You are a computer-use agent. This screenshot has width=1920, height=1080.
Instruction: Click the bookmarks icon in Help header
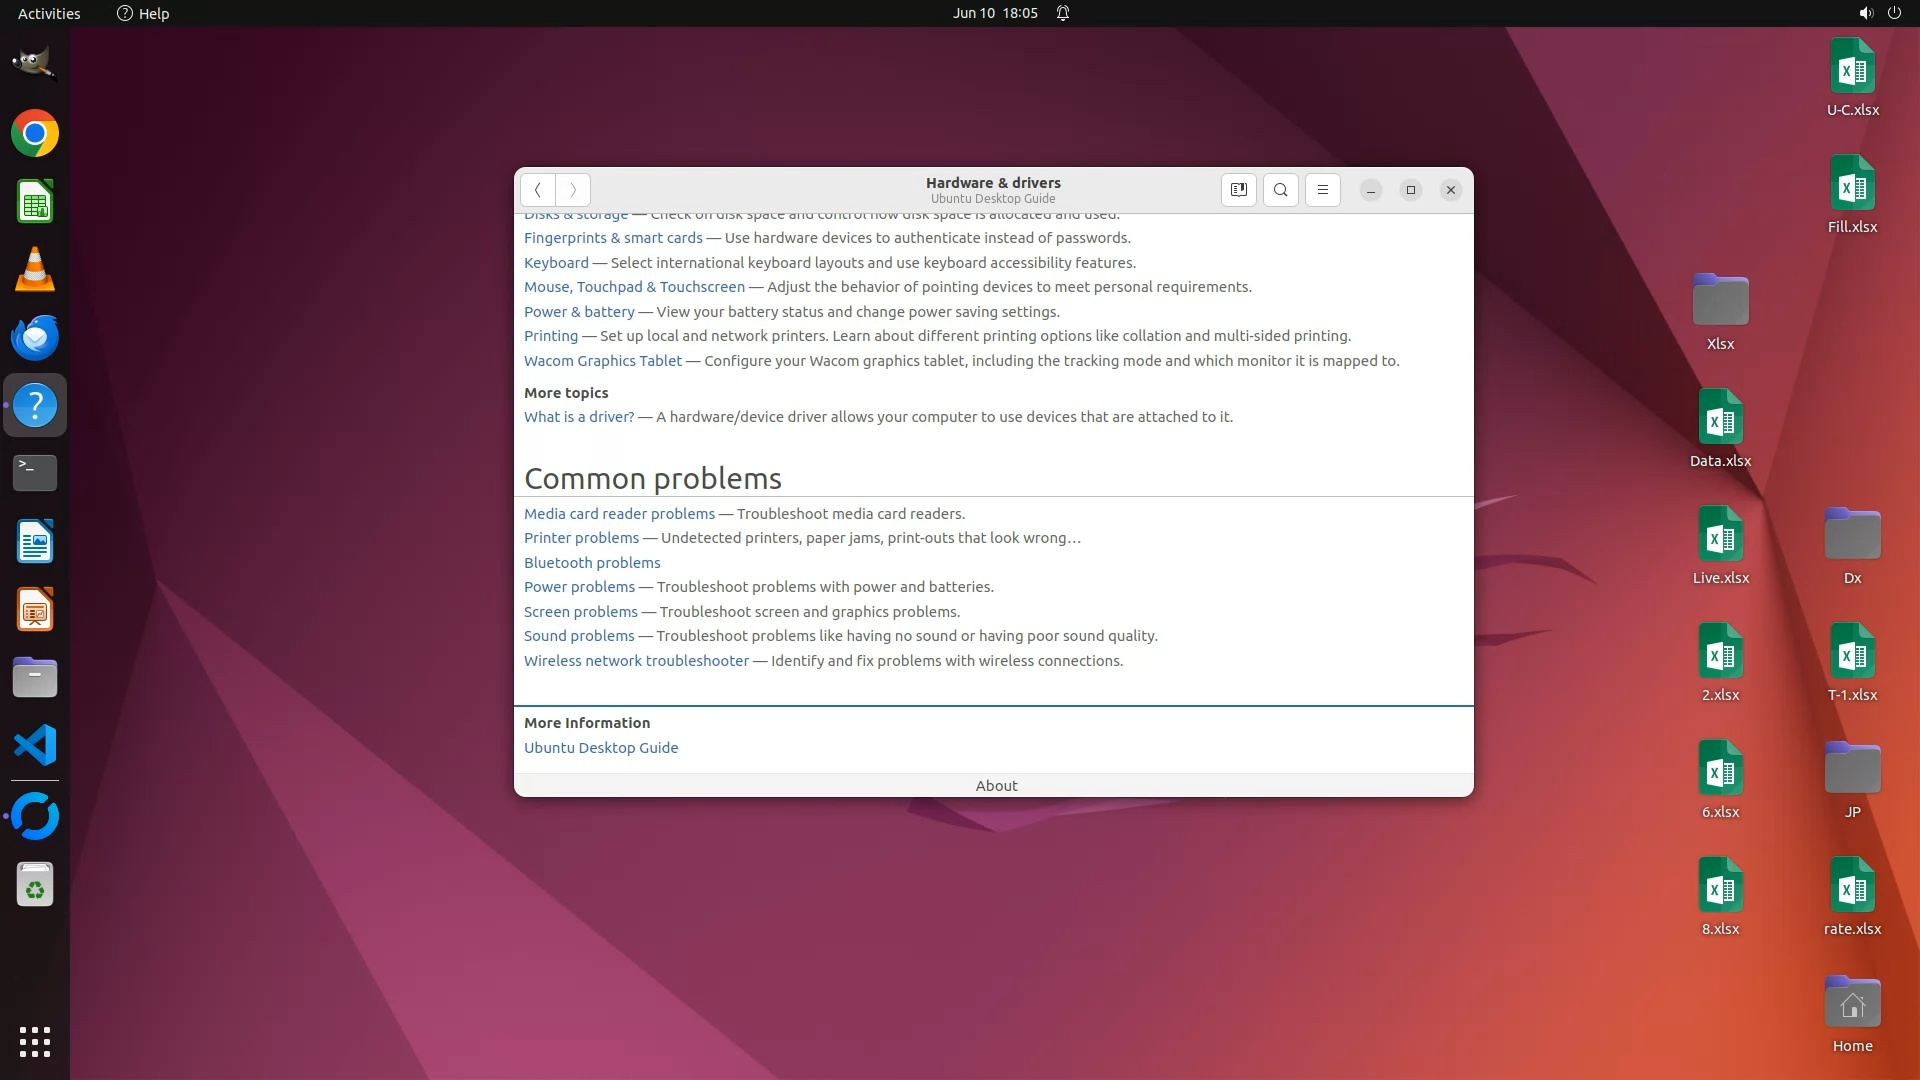point(1238,190)
